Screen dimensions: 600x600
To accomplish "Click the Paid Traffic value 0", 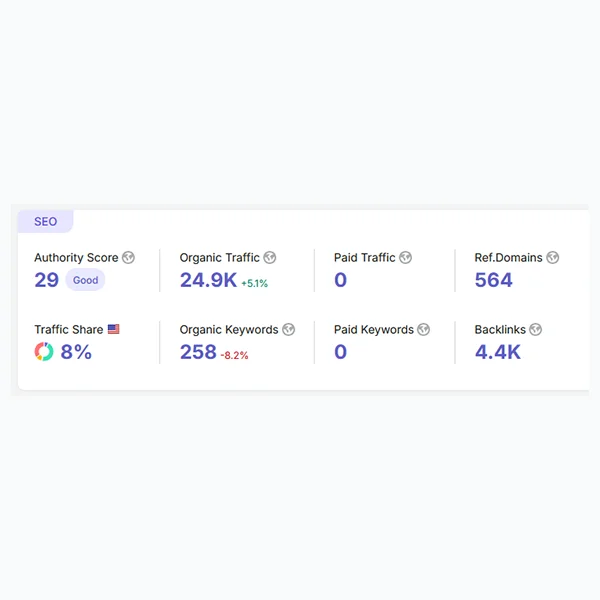I will (x=341, y=280).
